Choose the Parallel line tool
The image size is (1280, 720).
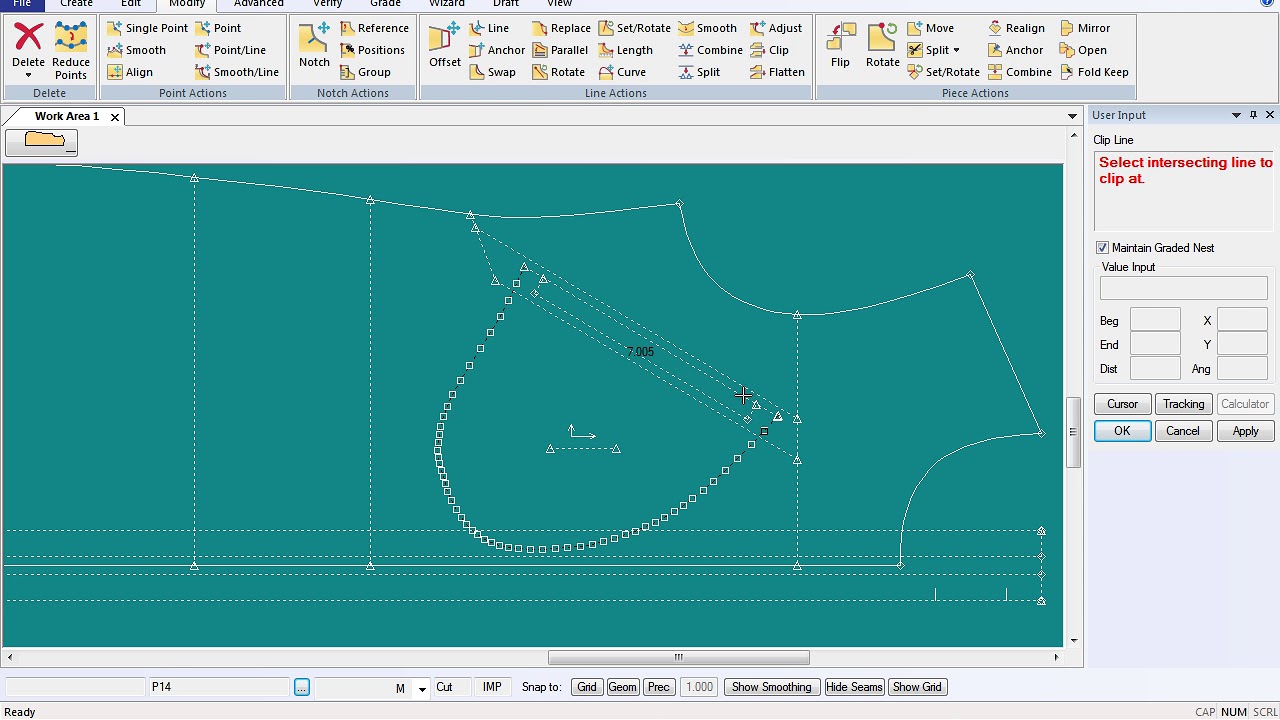[x=560, y=50]
